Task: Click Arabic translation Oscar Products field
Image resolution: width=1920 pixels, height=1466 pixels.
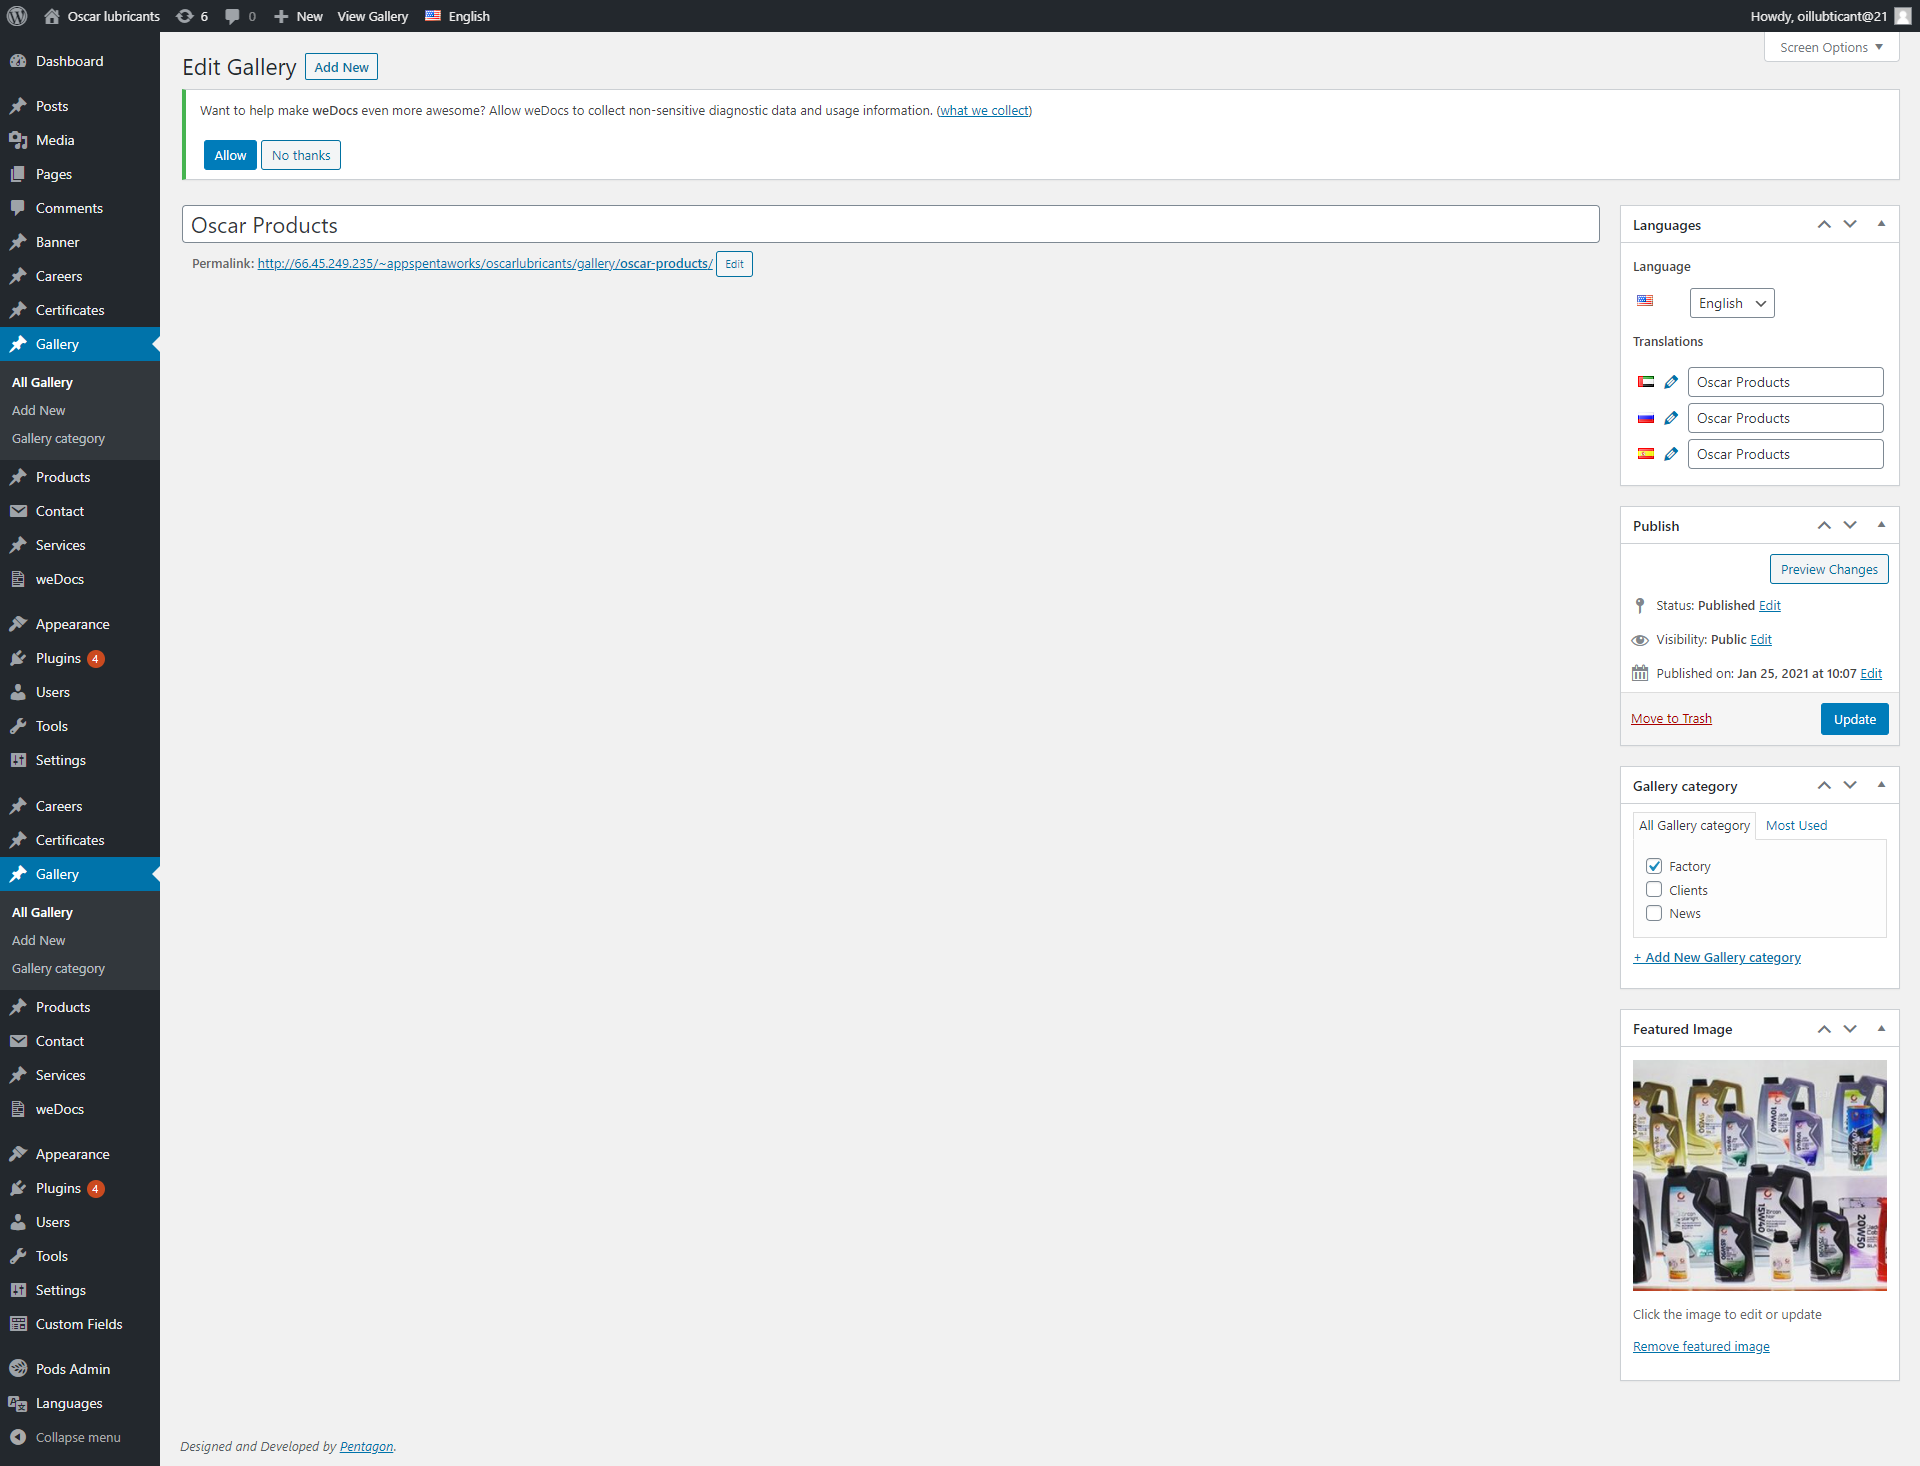Action: [1785, 382]
